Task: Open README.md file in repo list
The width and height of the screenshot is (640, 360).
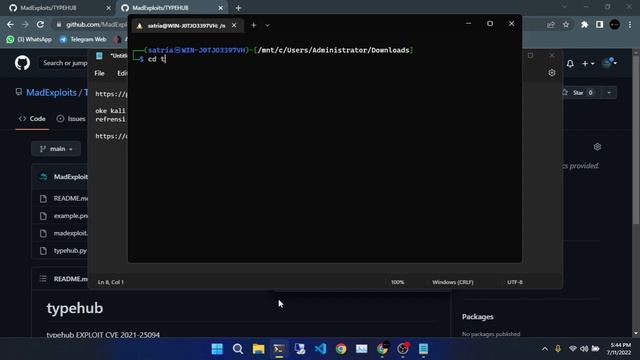Action: pos(71,198)
